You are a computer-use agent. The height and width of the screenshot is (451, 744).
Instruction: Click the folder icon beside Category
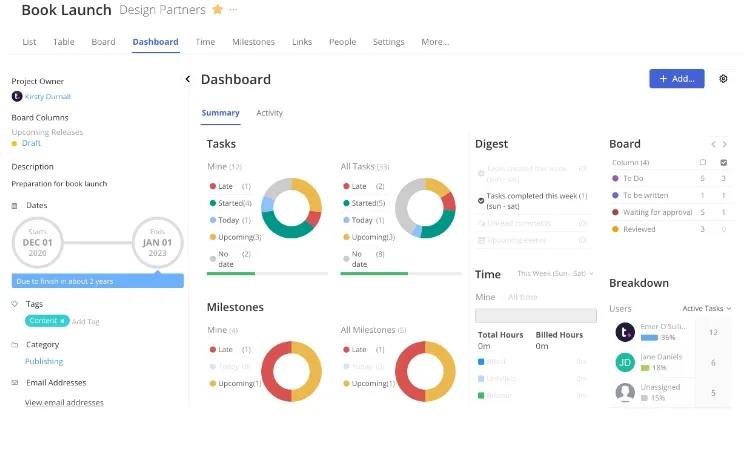click(x=15, y=345)
